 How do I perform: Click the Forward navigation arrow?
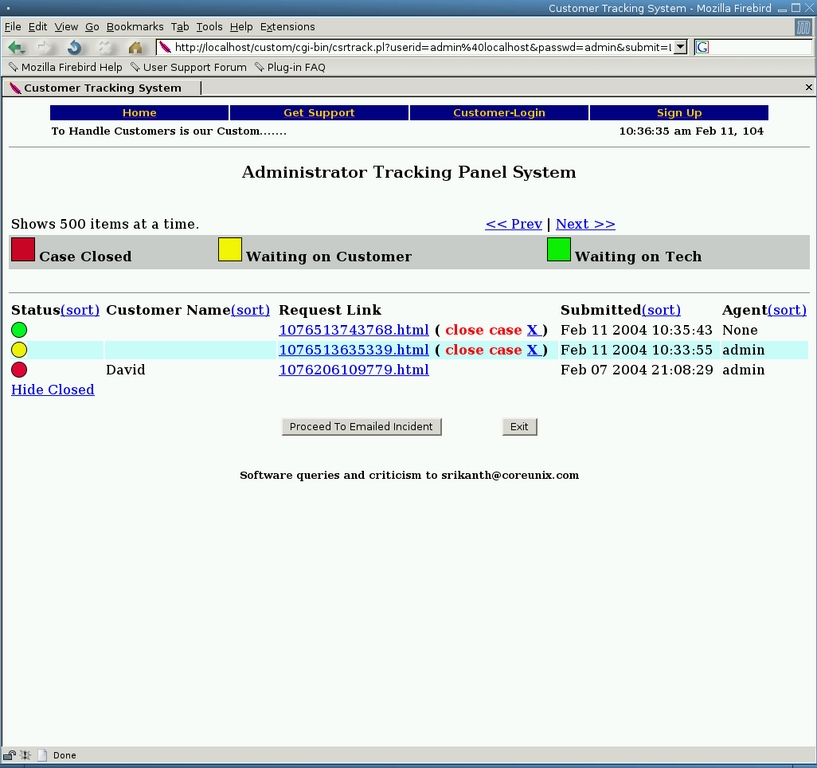tap(44, 47)
